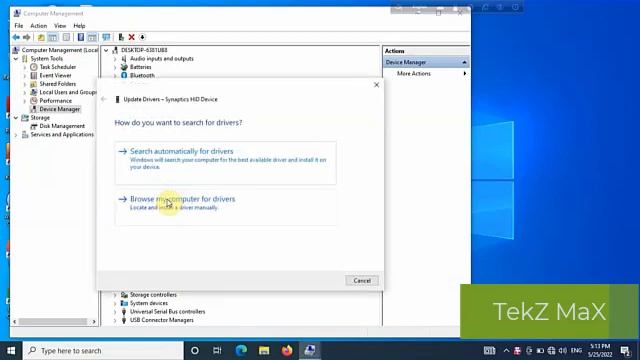Click the Update device driver toolbar icon

point(121,38)
